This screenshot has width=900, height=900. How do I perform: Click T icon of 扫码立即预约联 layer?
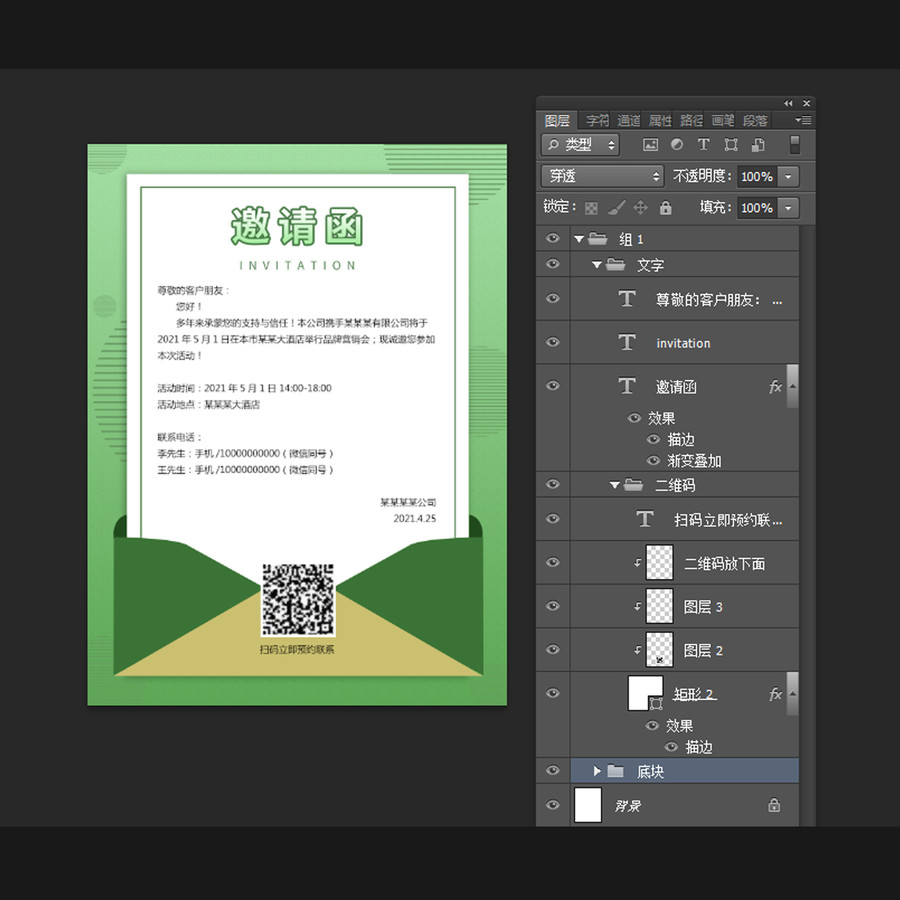point(645,519)
